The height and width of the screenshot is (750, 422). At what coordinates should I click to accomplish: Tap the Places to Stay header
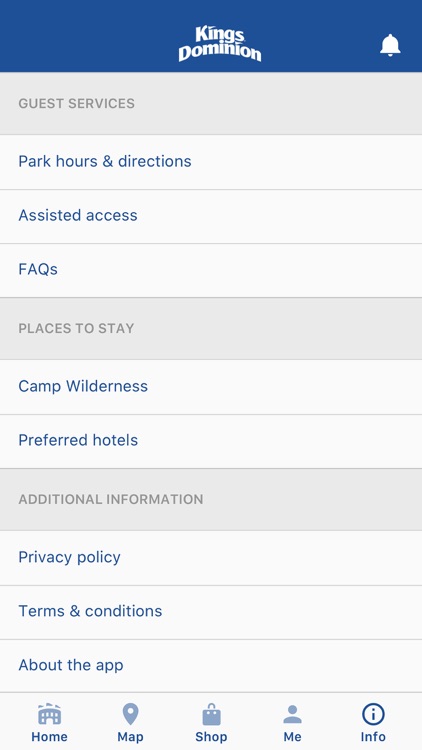[x=76, y=328]
